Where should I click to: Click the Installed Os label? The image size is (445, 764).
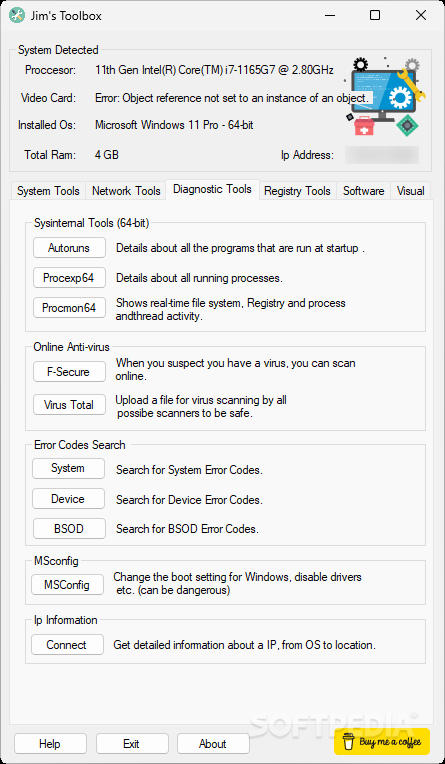pyautogui.click(x=47, y=125)
